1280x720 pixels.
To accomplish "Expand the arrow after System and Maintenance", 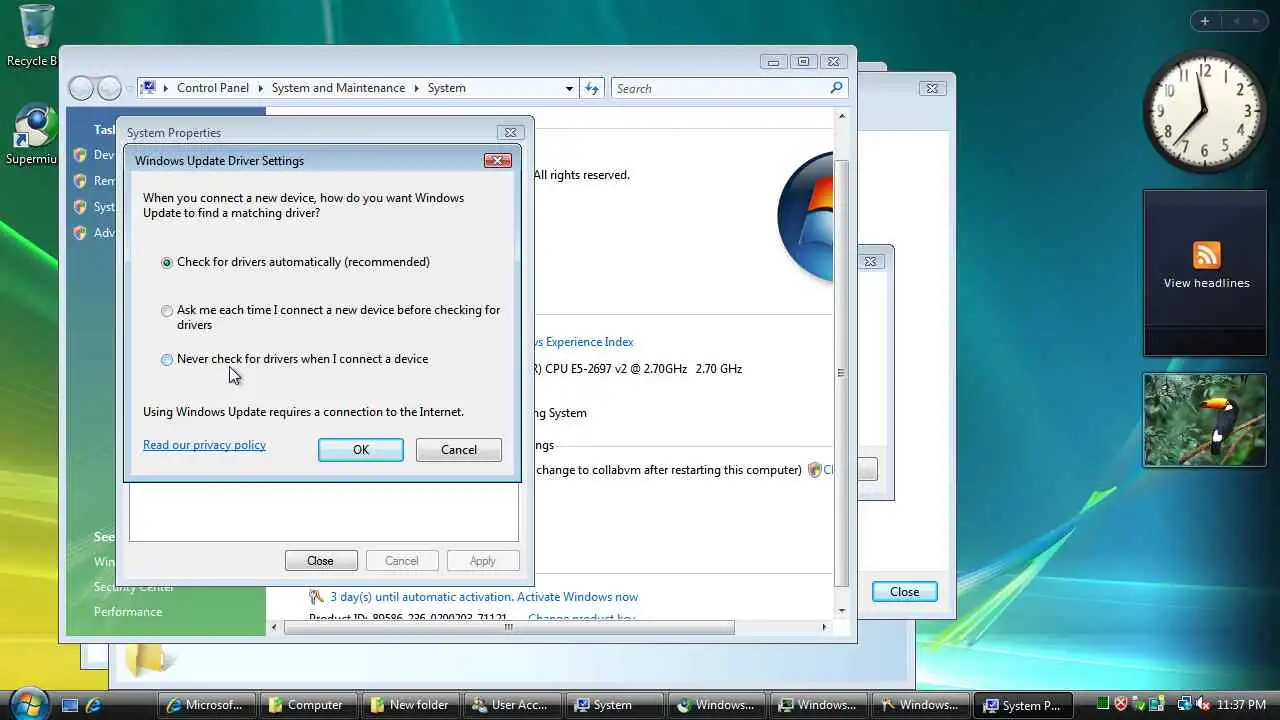I will (x=416, y=88).
